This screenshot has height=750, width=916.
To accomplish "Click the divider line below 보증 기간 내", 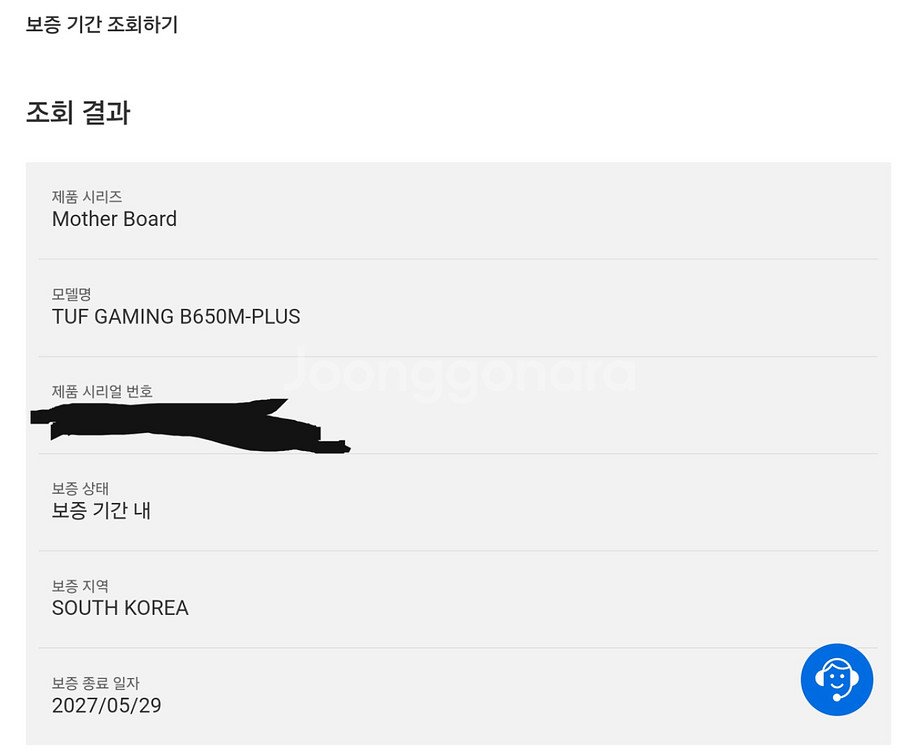I will [x=458, y=550].
